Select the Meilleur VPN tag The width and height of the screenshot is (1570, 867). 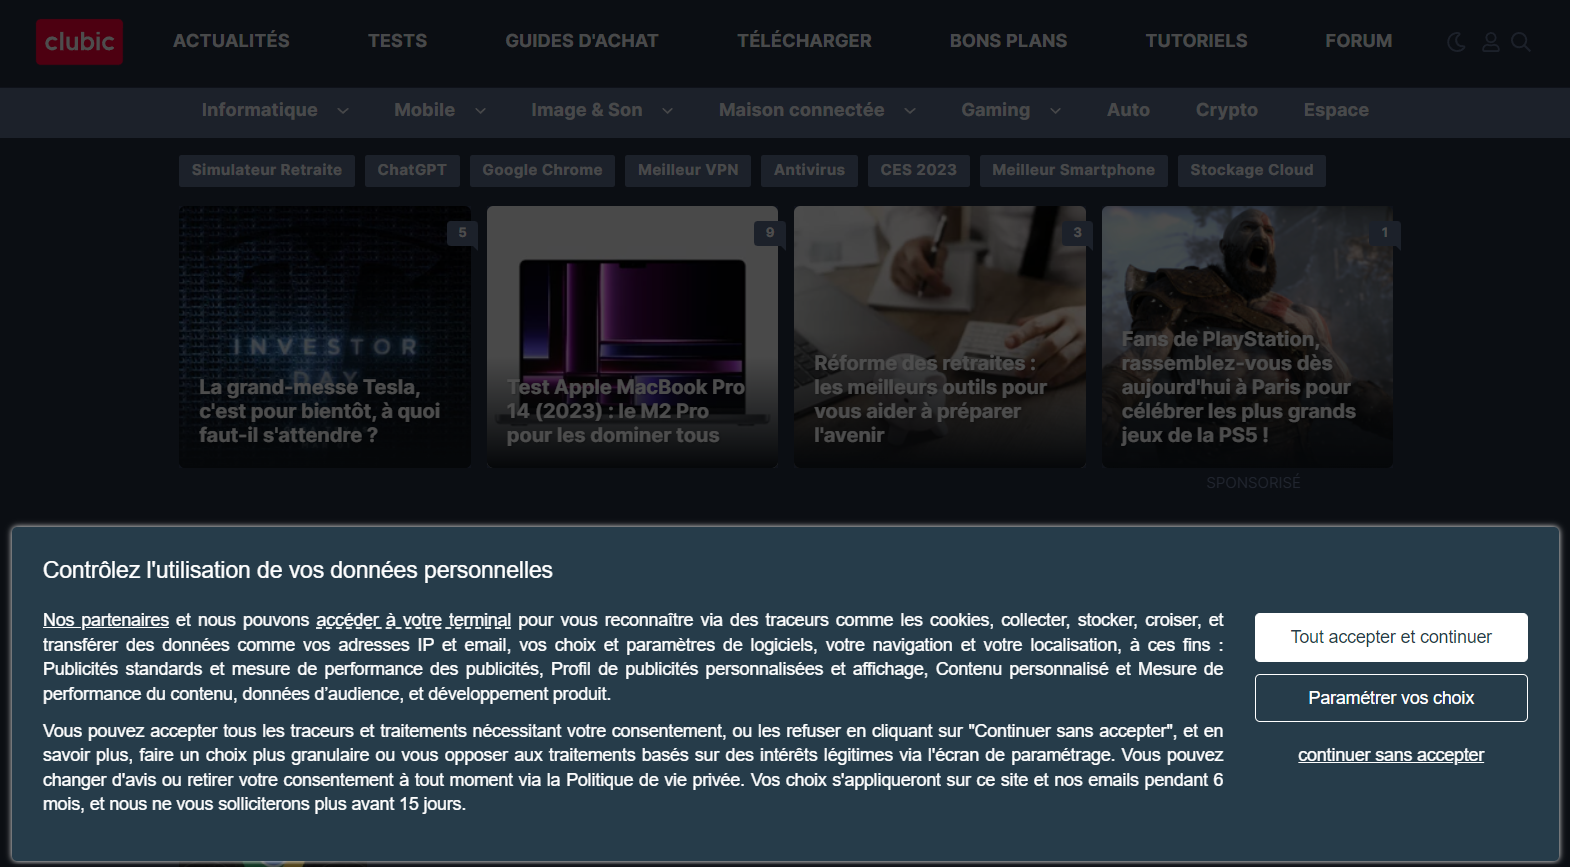(688, 170)
